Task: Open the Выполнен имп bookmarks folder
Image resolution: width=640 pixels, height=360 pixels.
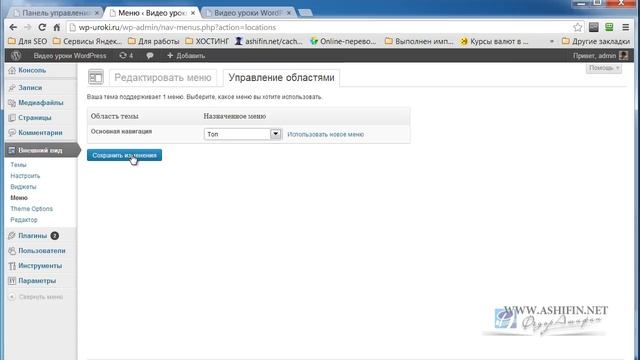Action: click(419, 41)
